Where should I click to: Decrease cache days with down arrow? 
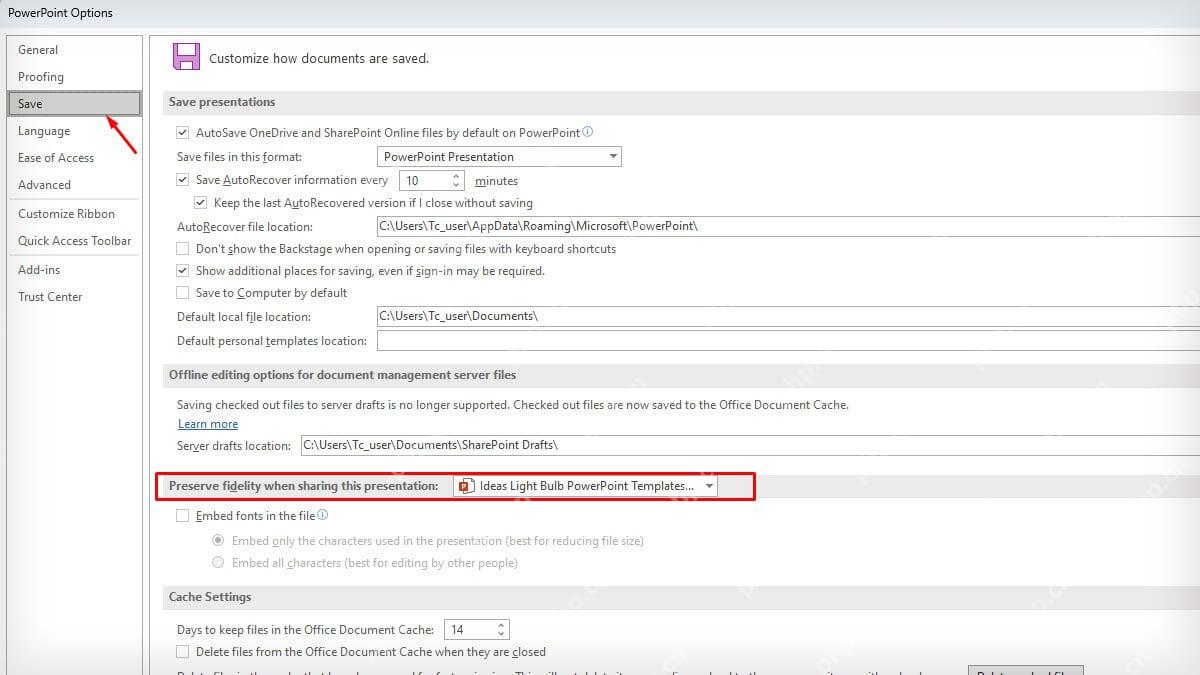(502, 634)
